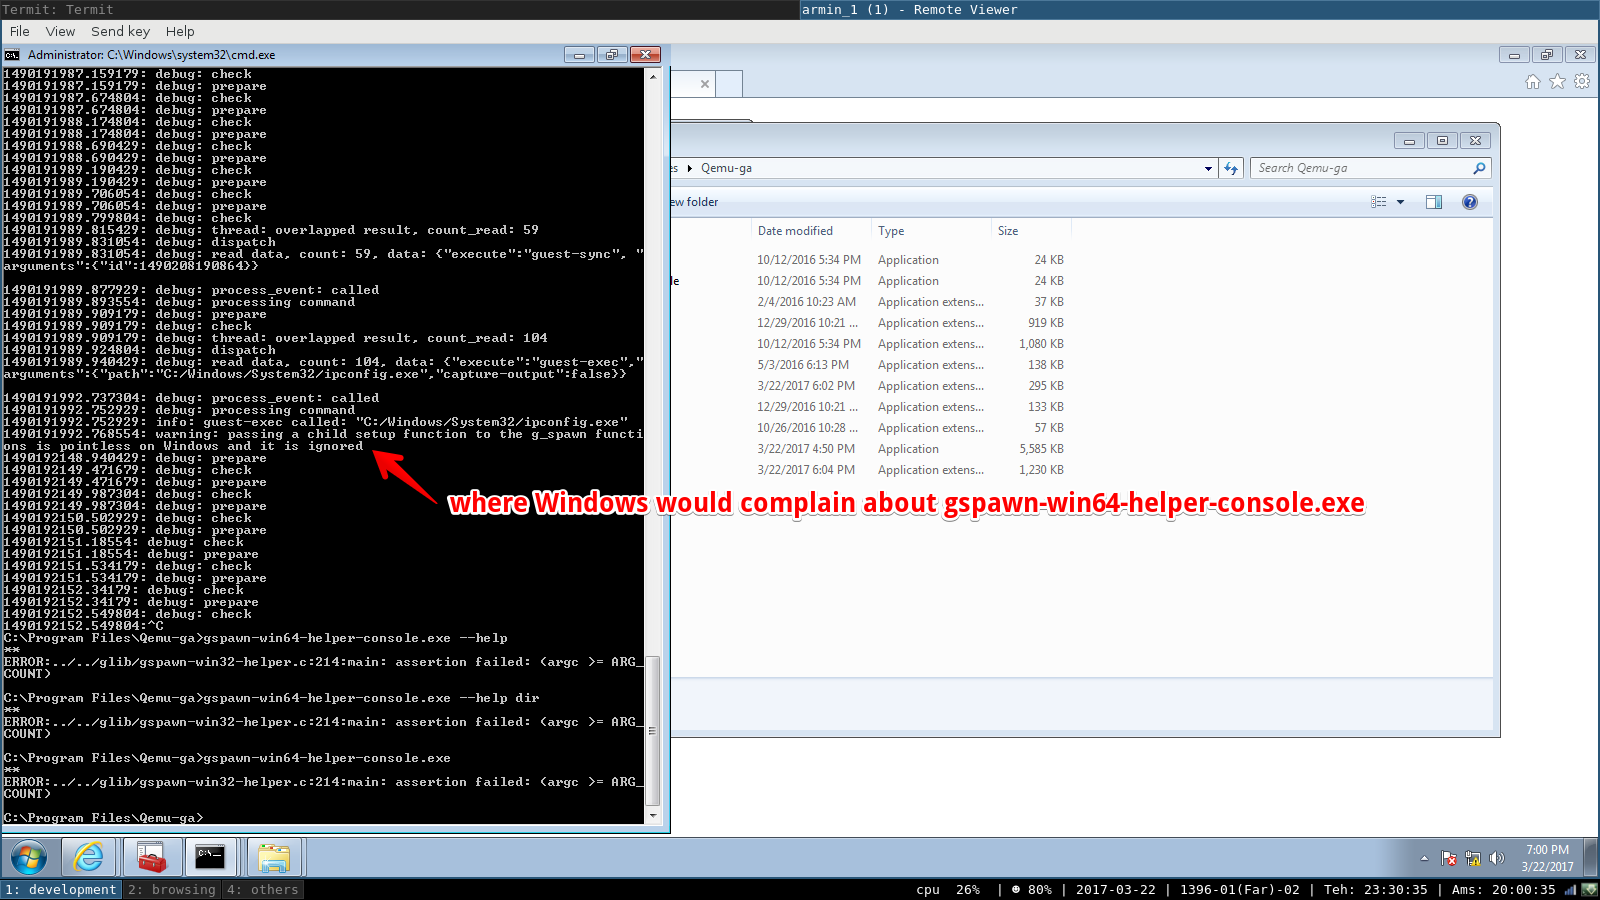Click the Show desktop strip
Image resolution: width=1600 pixels, height=900 pixels.
coord(1591,858)
